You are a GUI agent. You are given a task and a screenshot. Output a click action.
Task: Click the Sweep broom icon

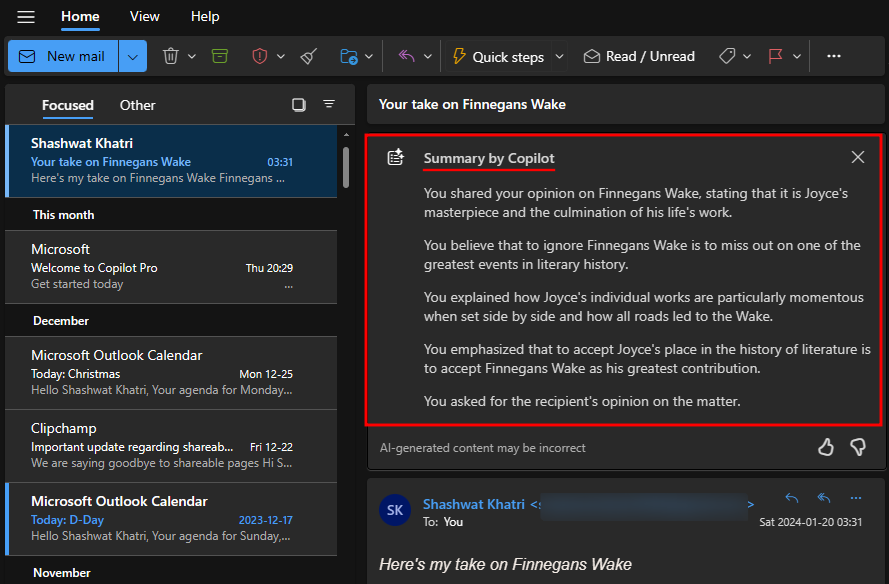(308, 56)
